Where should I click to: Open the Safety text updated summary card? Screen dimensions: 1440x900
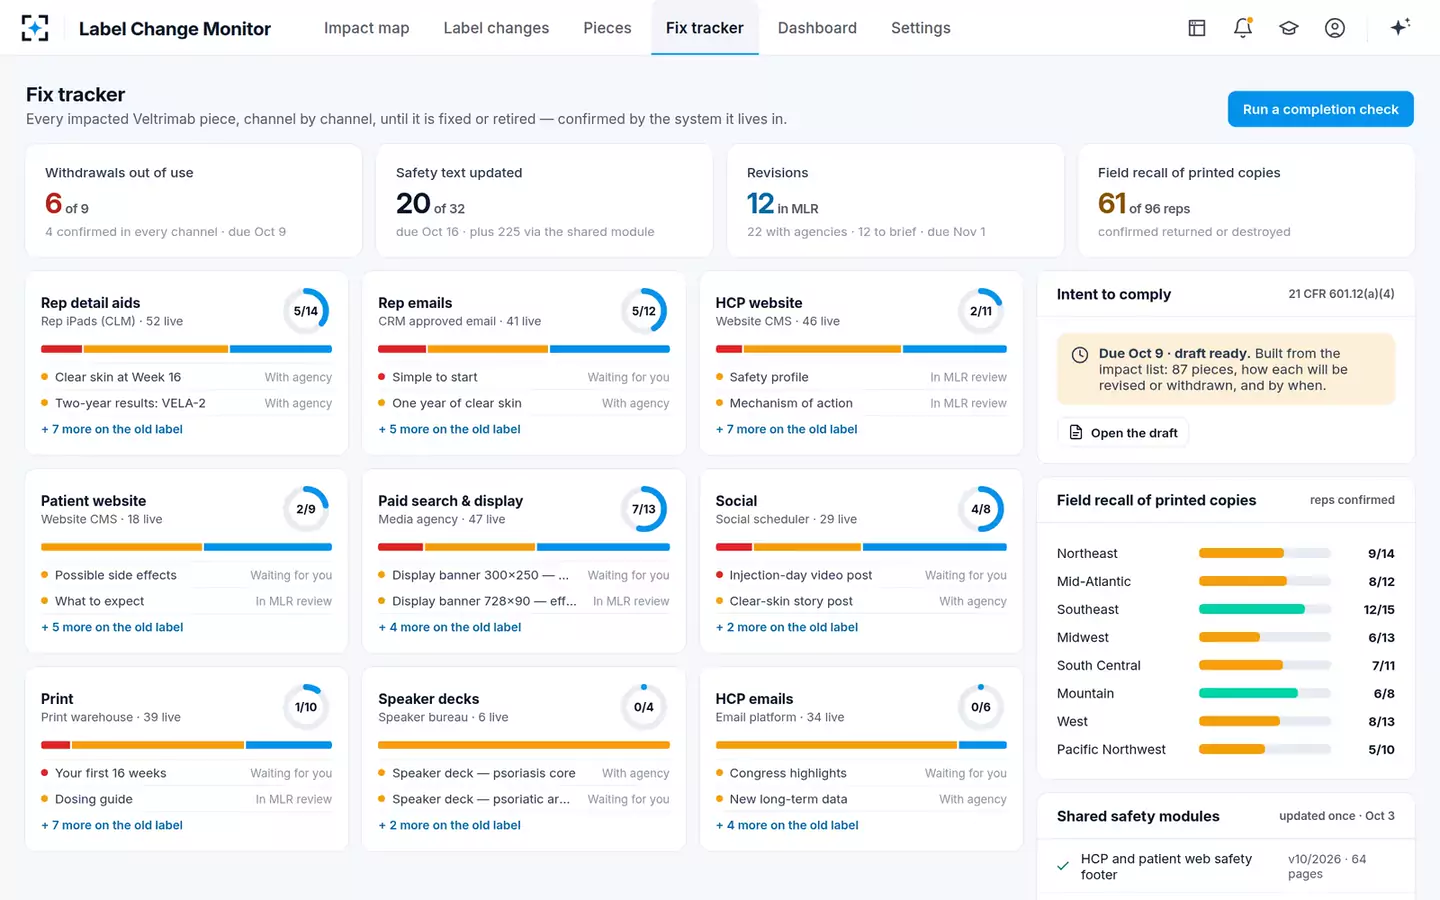544,201
